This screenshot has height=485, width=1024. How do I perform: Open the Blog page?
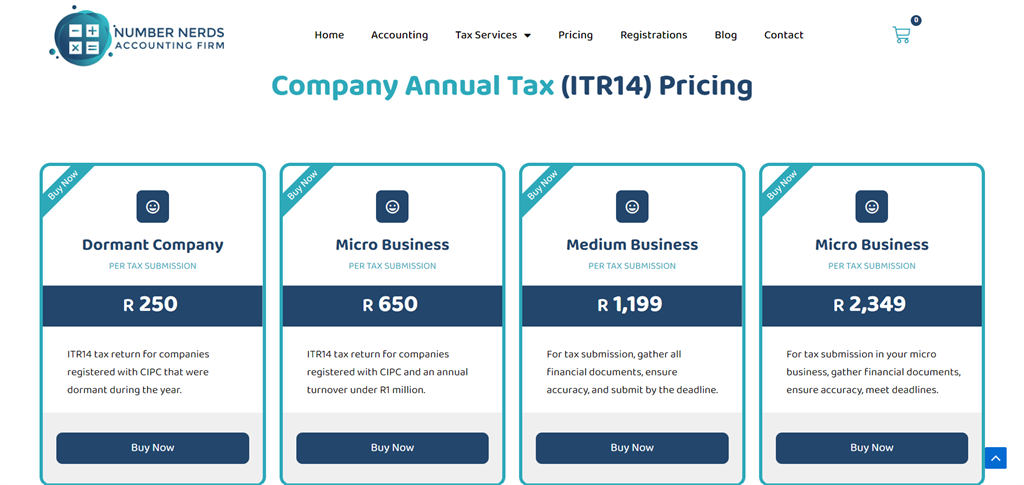coord(726,35)
